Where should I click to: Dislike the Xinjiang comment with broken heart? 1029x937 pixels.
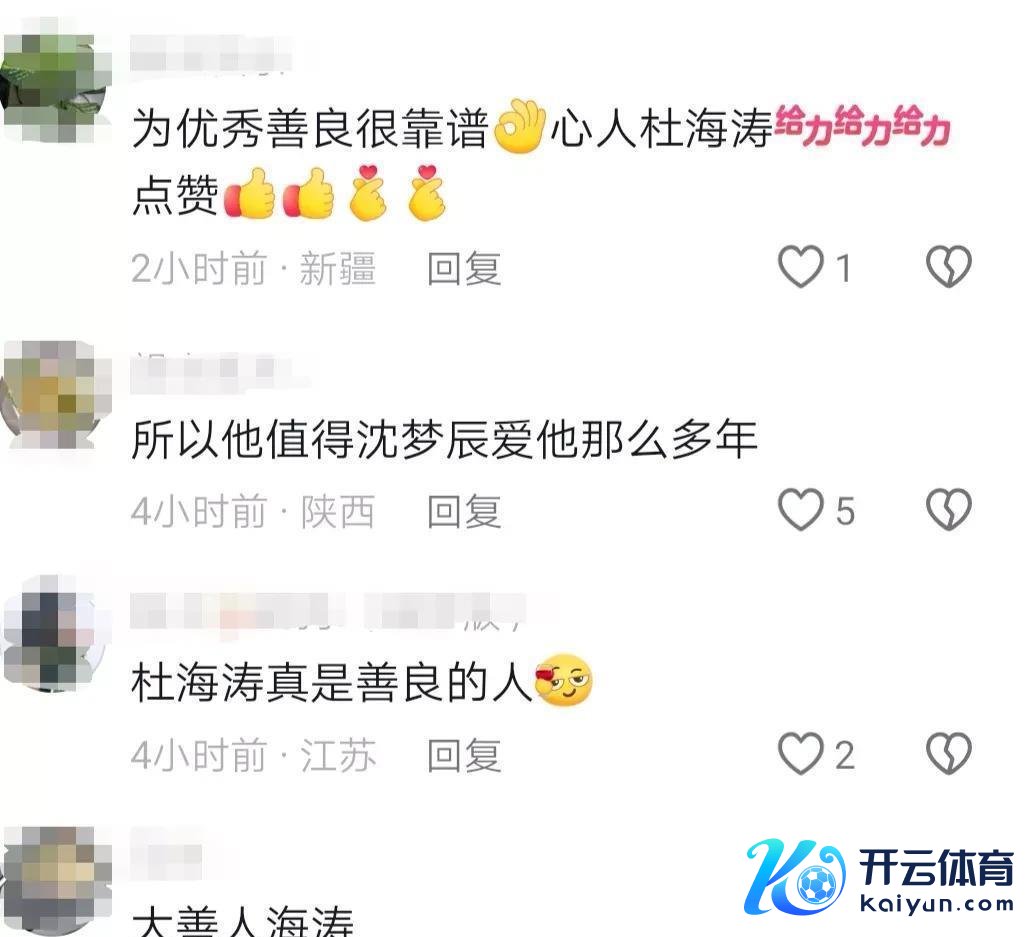[948, 266]
